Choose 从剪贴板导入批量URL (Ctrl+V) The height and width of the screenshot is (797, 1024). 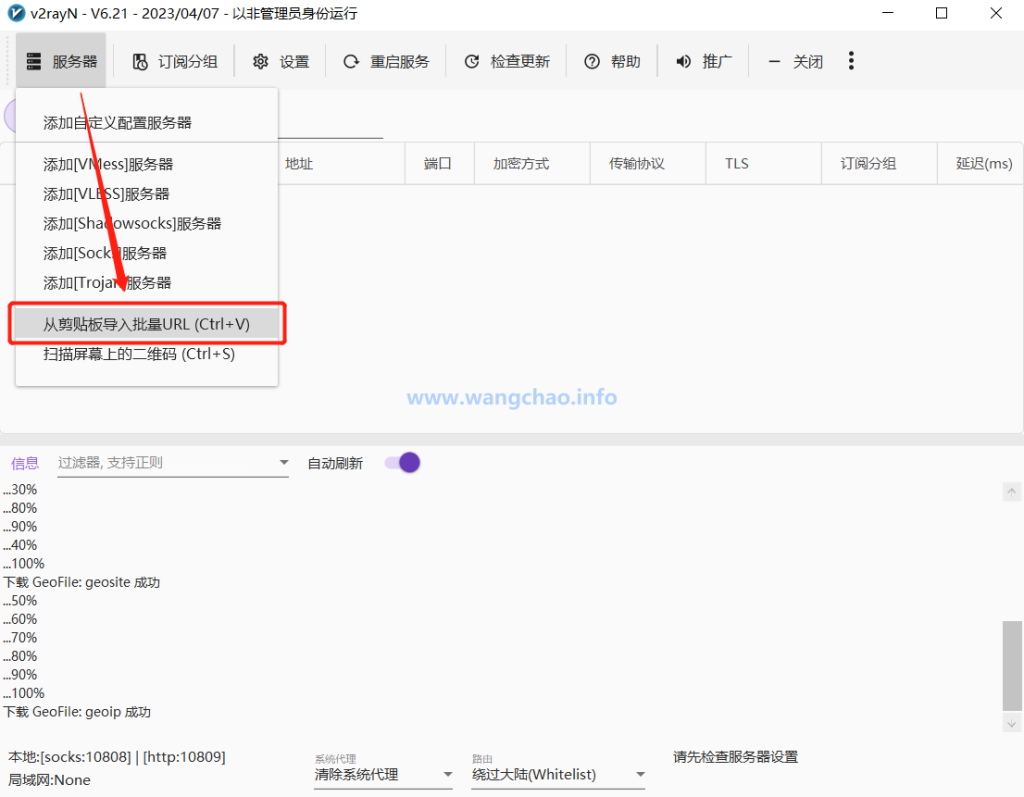[147, 324]
